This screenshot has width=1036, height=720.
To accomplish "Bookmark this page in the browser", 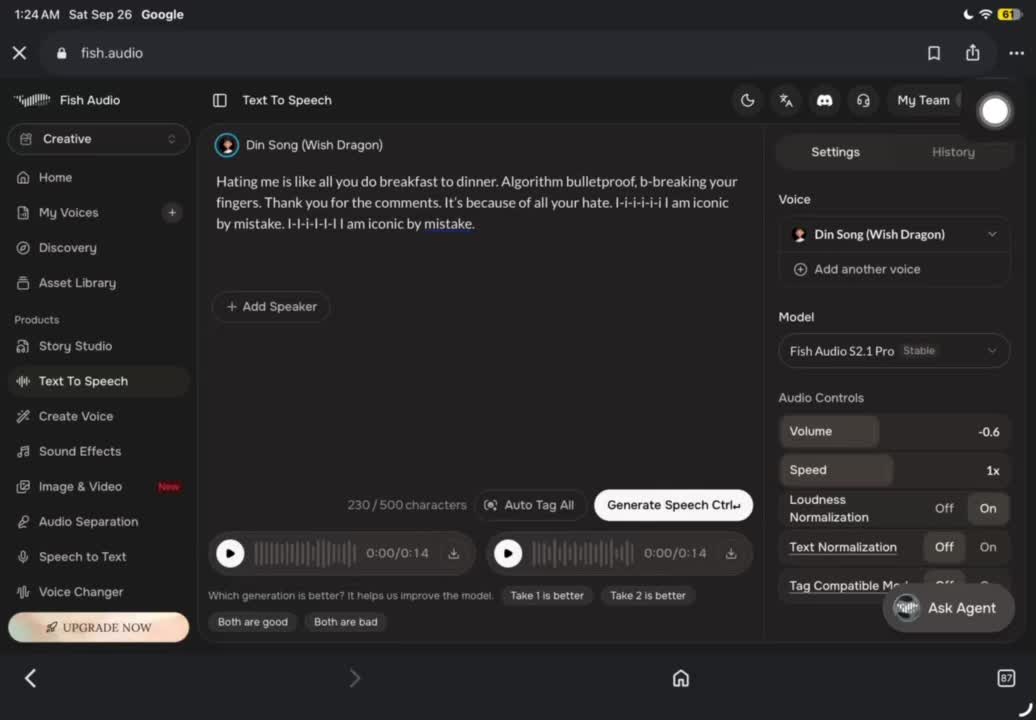I will coord(934,53).
